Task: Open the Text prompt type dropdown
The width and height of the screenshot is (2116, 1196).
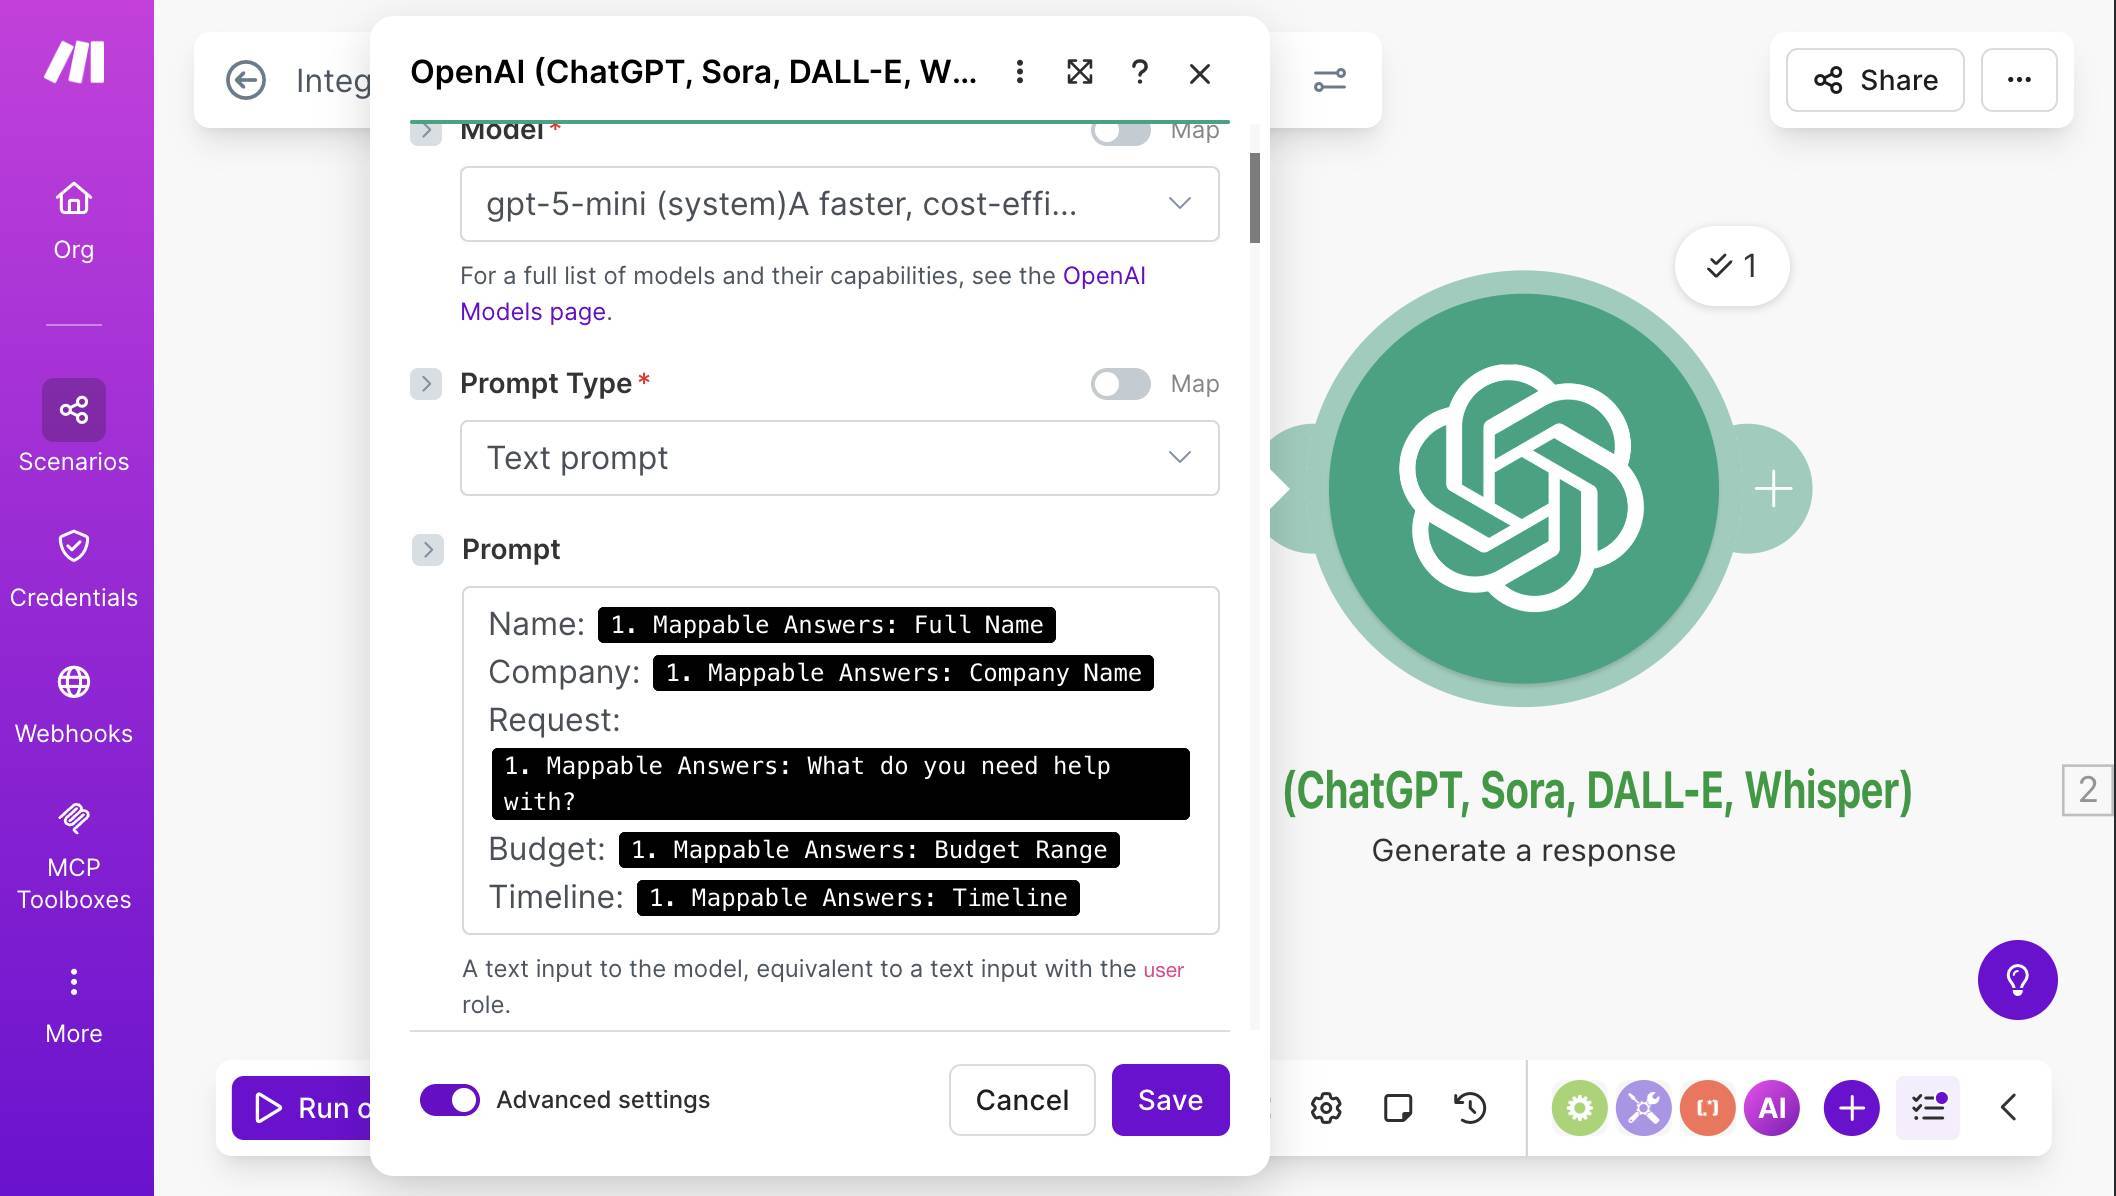Action: point(1179,457)
